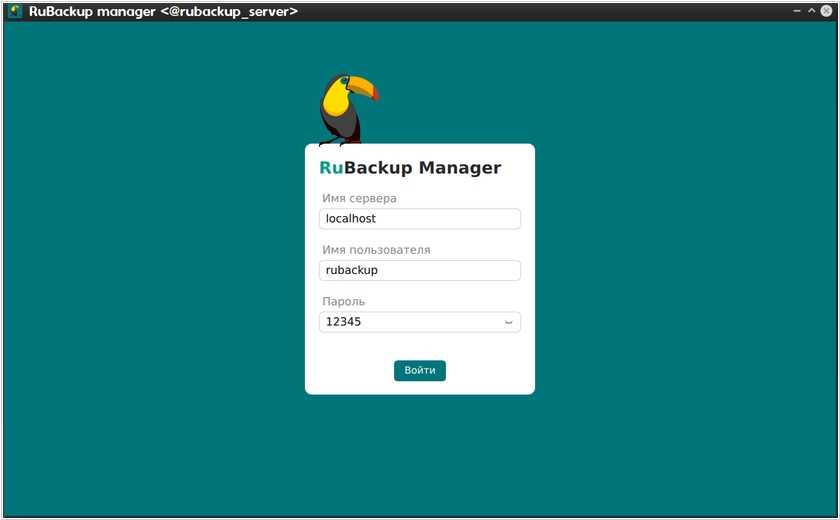Click the toucan mascot logo
Screen dimensions: 840x520
click(345, 108)
